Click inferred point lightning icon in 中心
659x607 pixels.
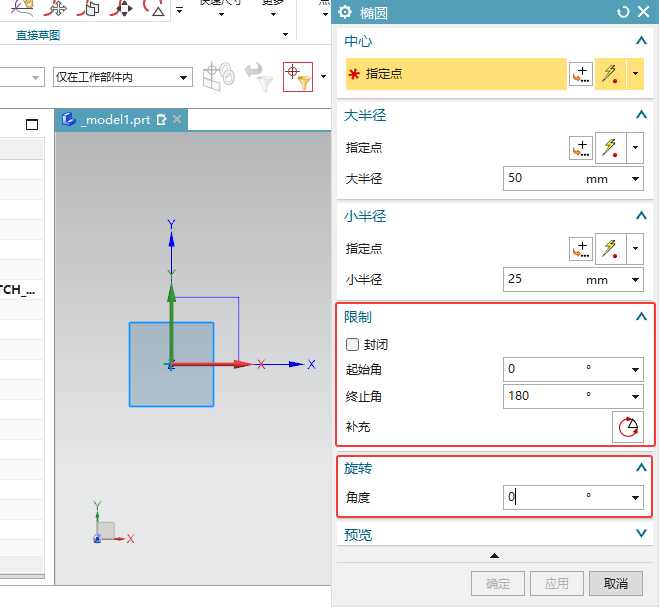coord(610,74)
